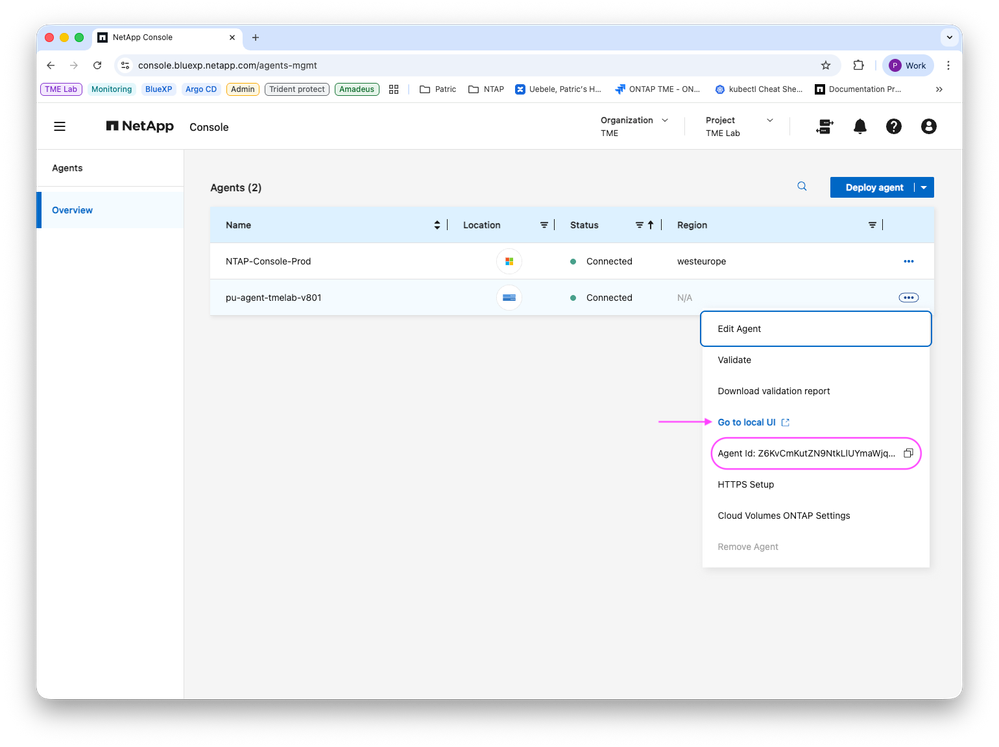Go back in browser
The height and width of the screenshot is (747, 999).
pyautogui.click(x=51, y=65)
